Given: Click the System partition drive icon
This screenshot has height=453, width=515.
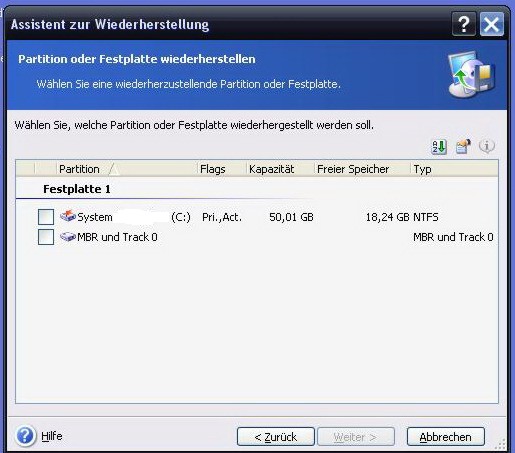Looking at the screenshot, I should tap(68, 216).
